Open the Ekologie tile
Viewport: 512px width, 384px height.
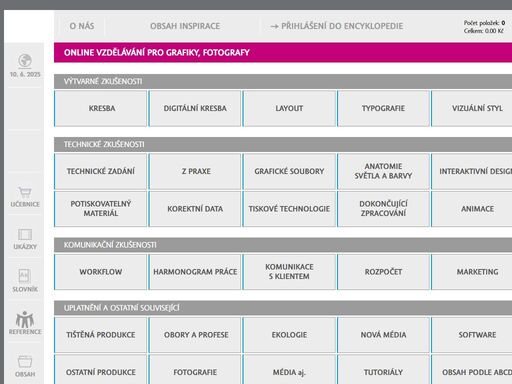coord(289,335)
